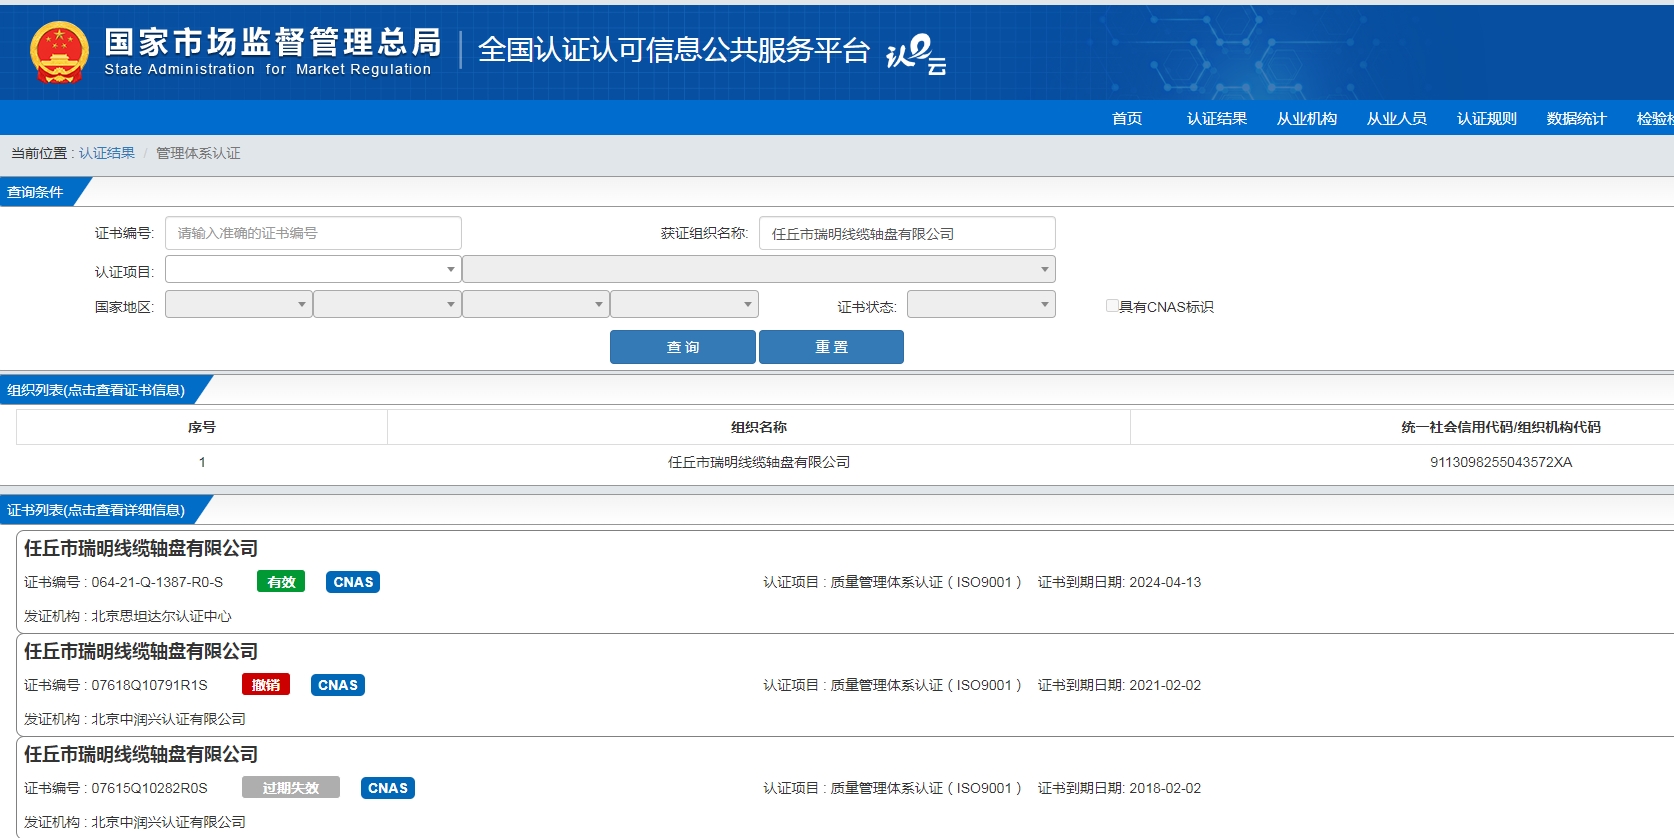Click the 获证组织名称 input field
Image resolution: width=1674 pixels, height=838 pixels.
tap(907, 233)
